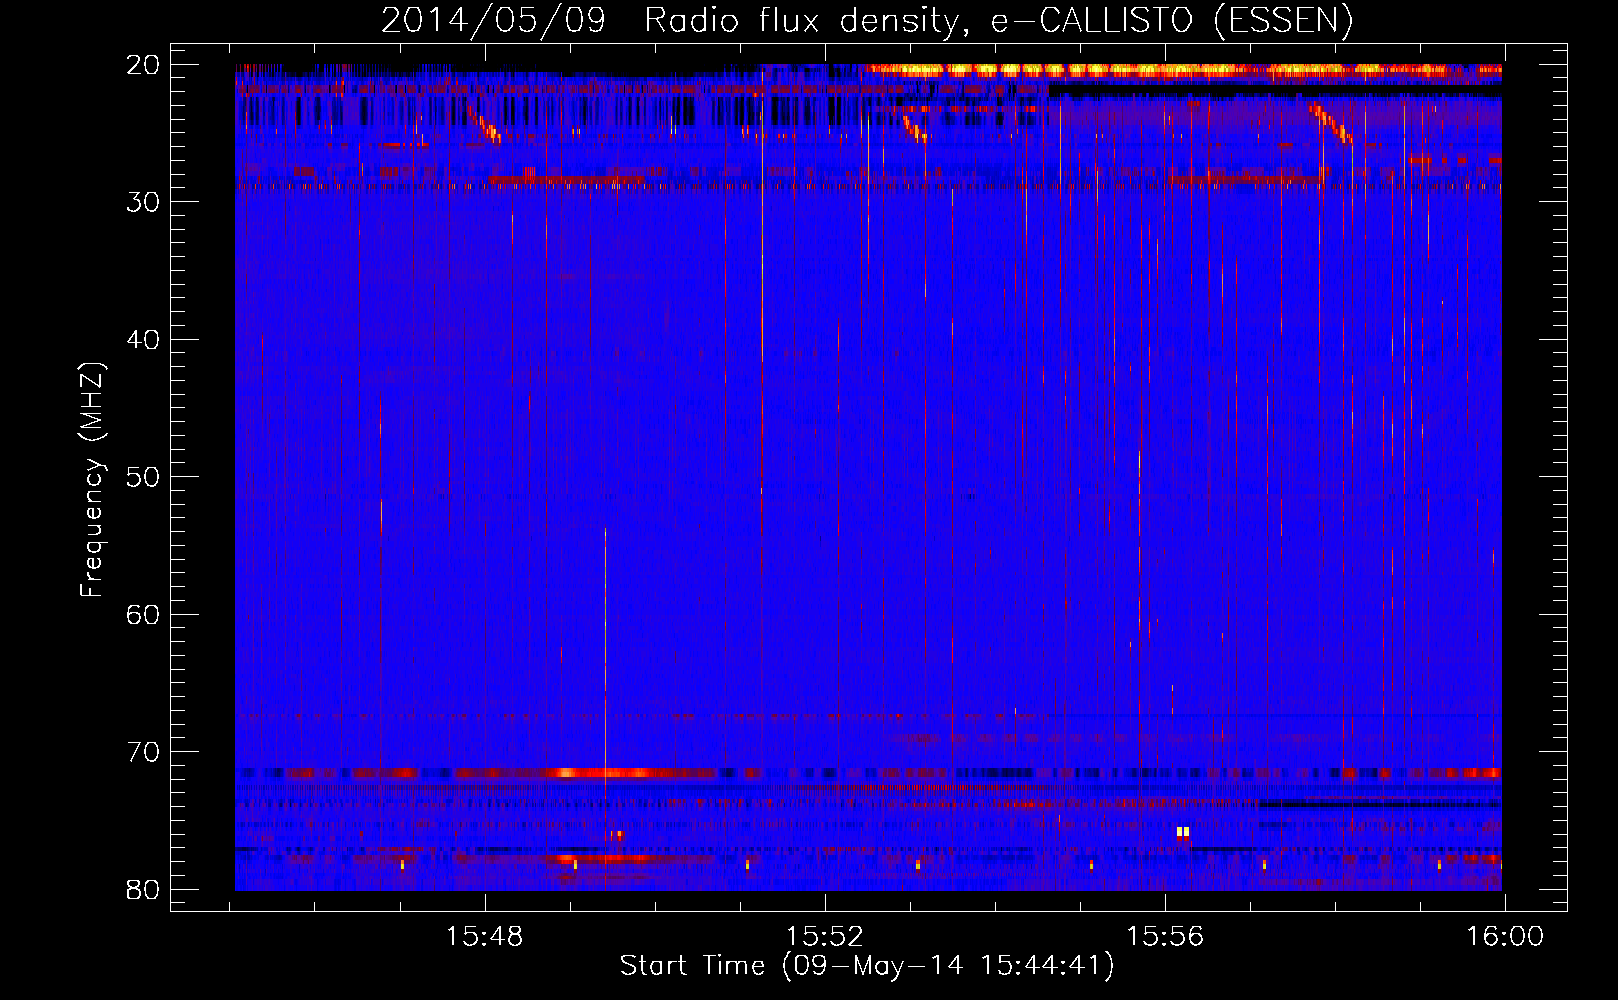
Task: Click the 15:52 time tick label
Action: coord(825,937)
